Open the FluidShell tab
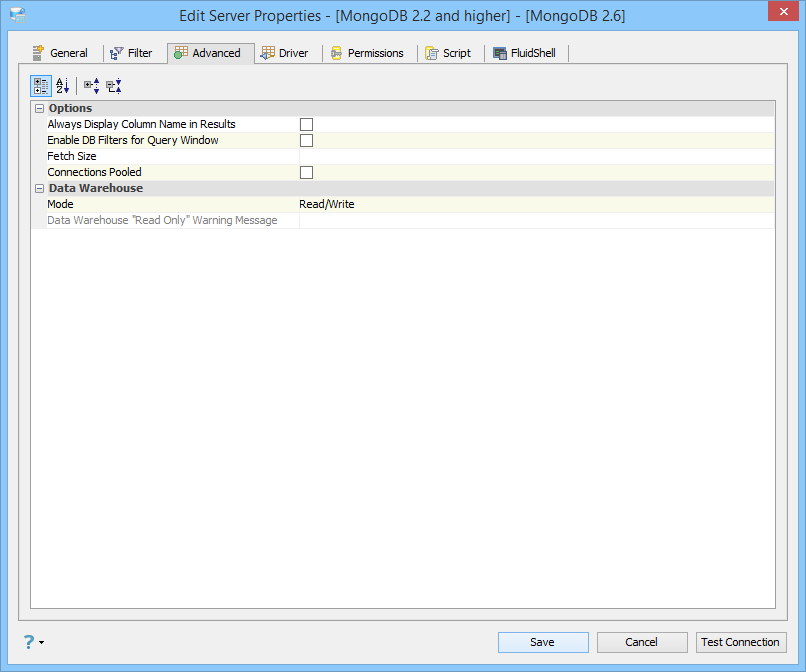806x672 pixels. pyautogui.click(x=525, y=53)
